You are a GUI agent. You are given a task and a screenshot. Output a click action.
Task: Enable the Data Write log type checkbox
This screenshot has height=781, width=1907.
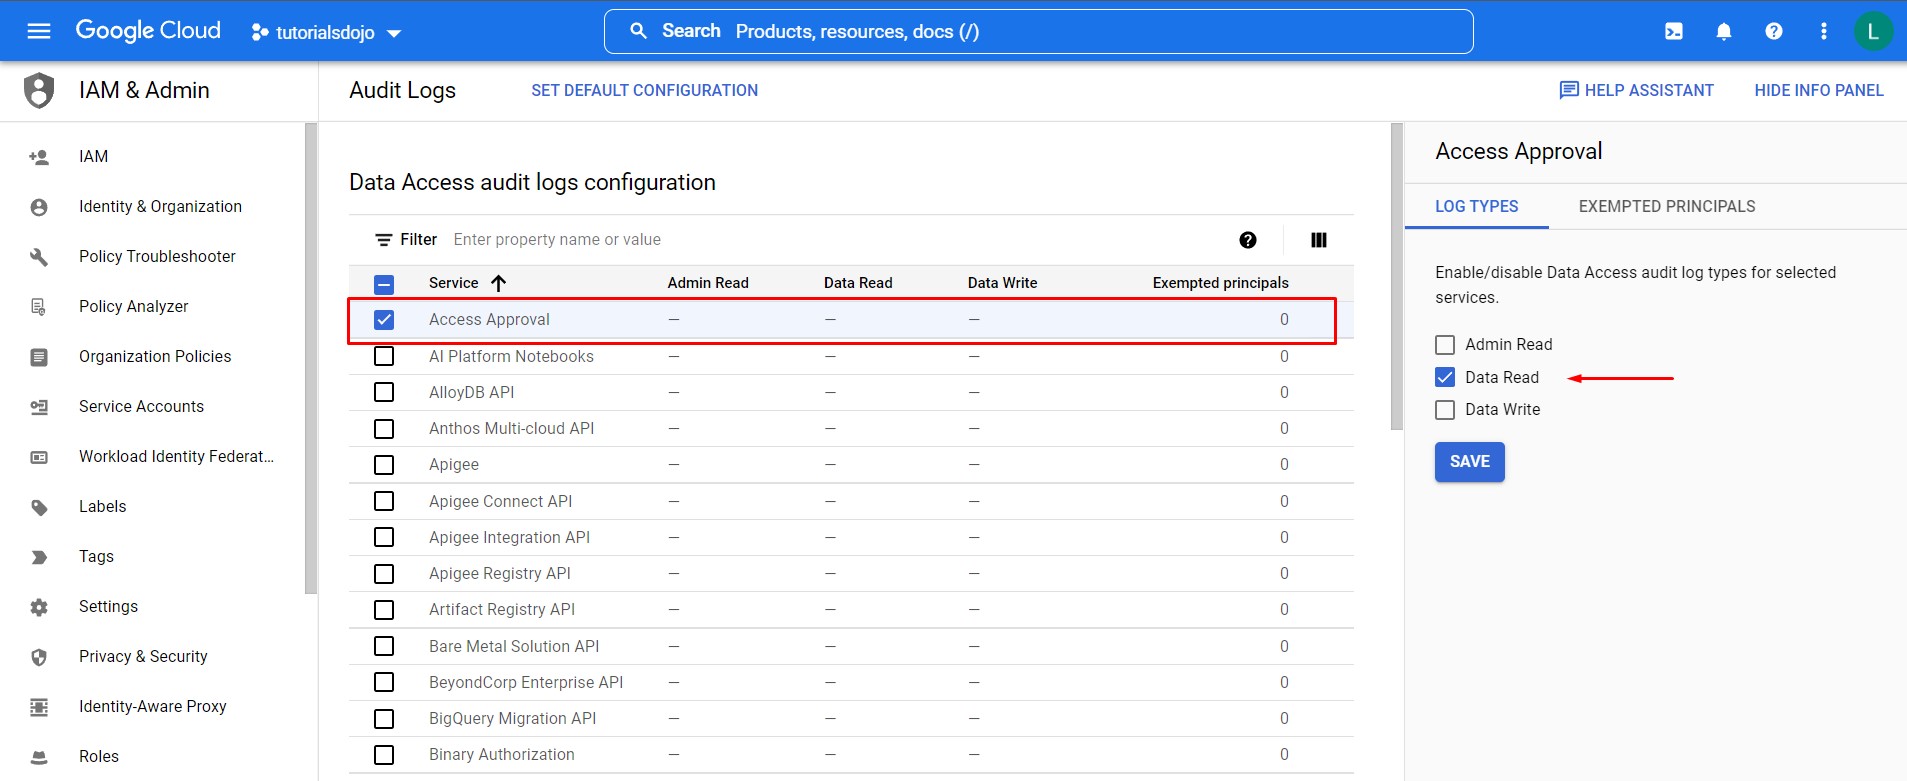pos(1445,410)
